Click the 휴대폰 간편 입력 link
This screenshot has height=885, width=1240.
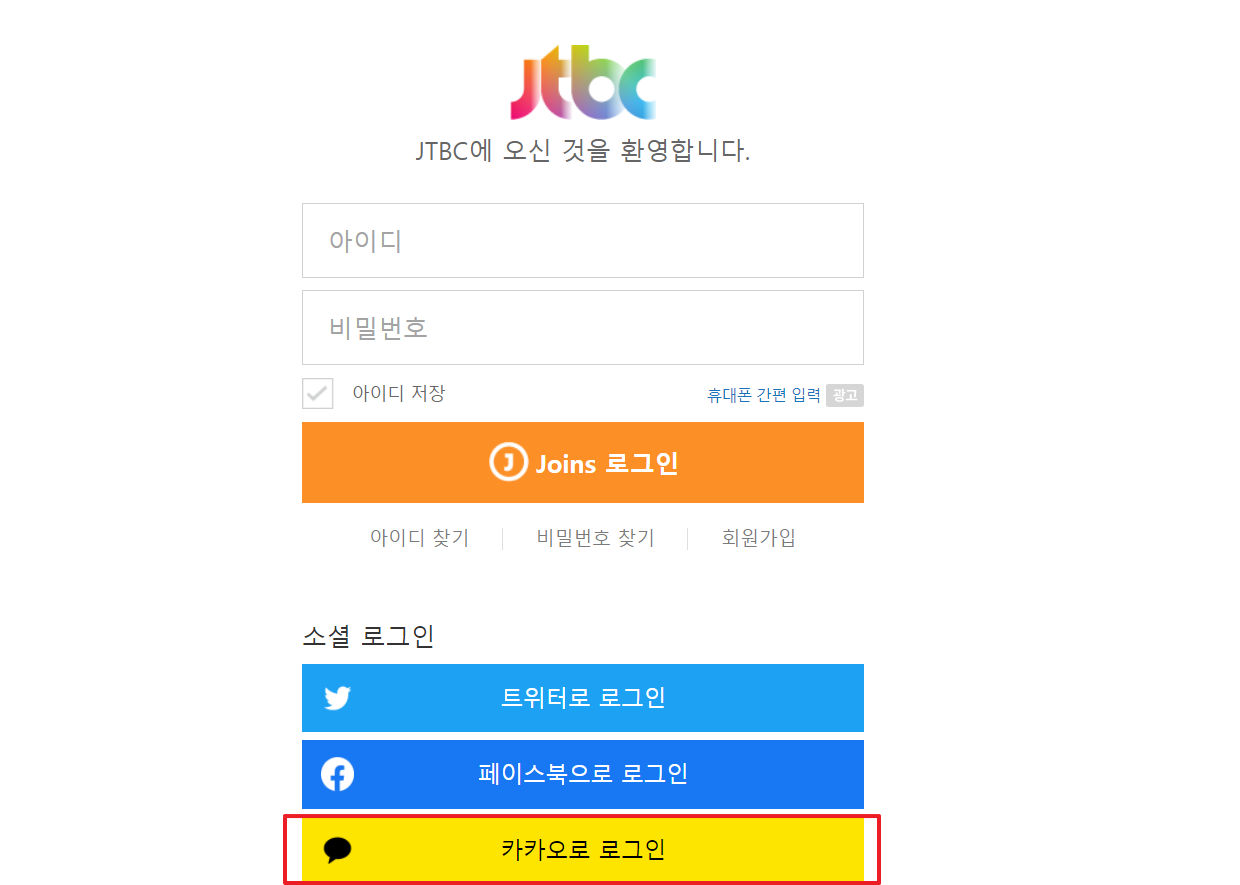point(762,394)
